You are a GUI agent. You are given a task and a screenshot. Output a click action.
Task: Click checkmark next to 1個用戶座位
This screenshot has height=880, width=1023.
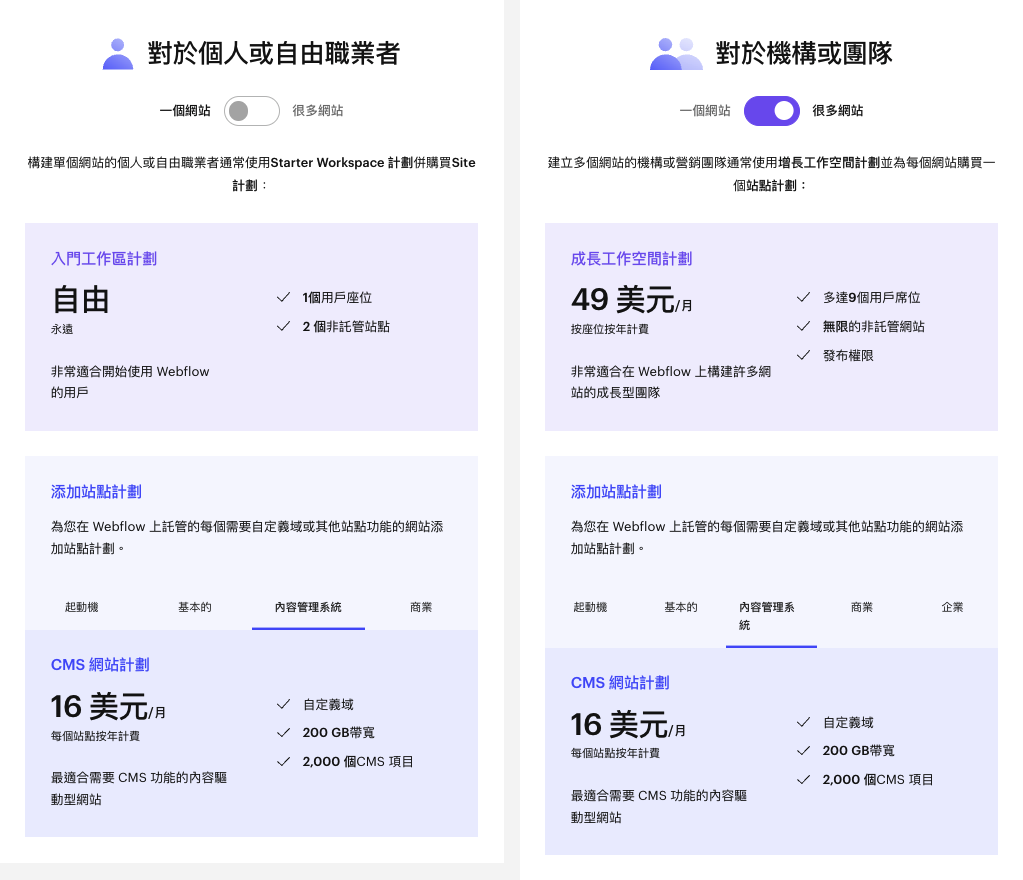point(283,297)
